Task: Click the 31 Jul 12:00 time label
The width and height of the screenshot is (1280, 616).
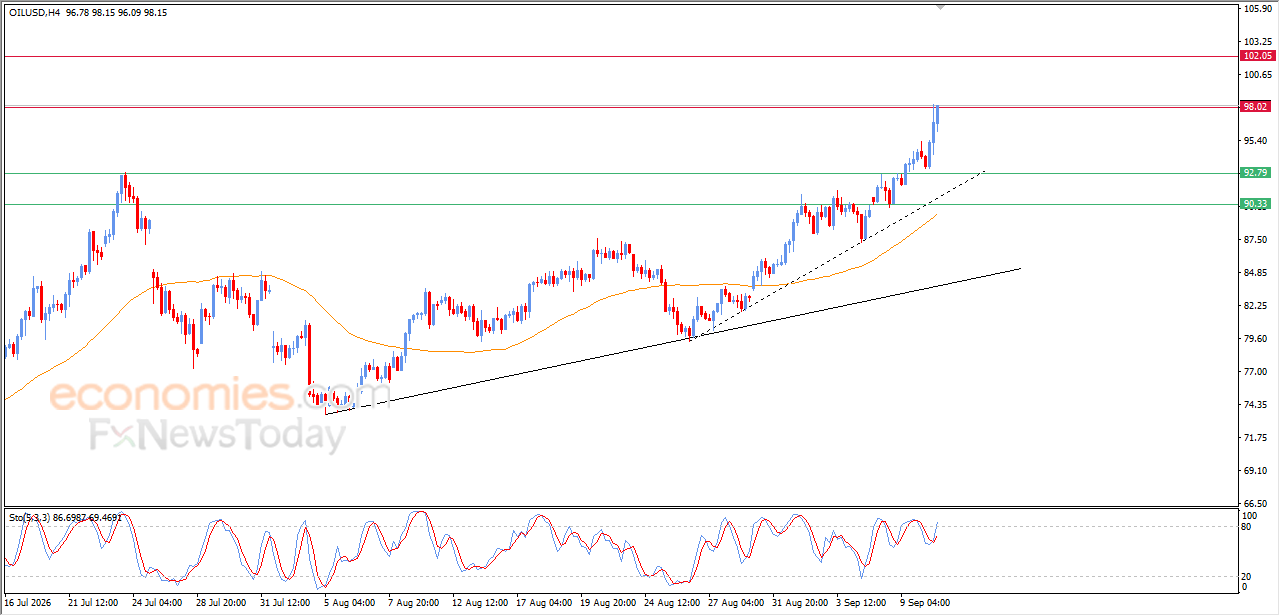Action: click(x=286, y=603)
